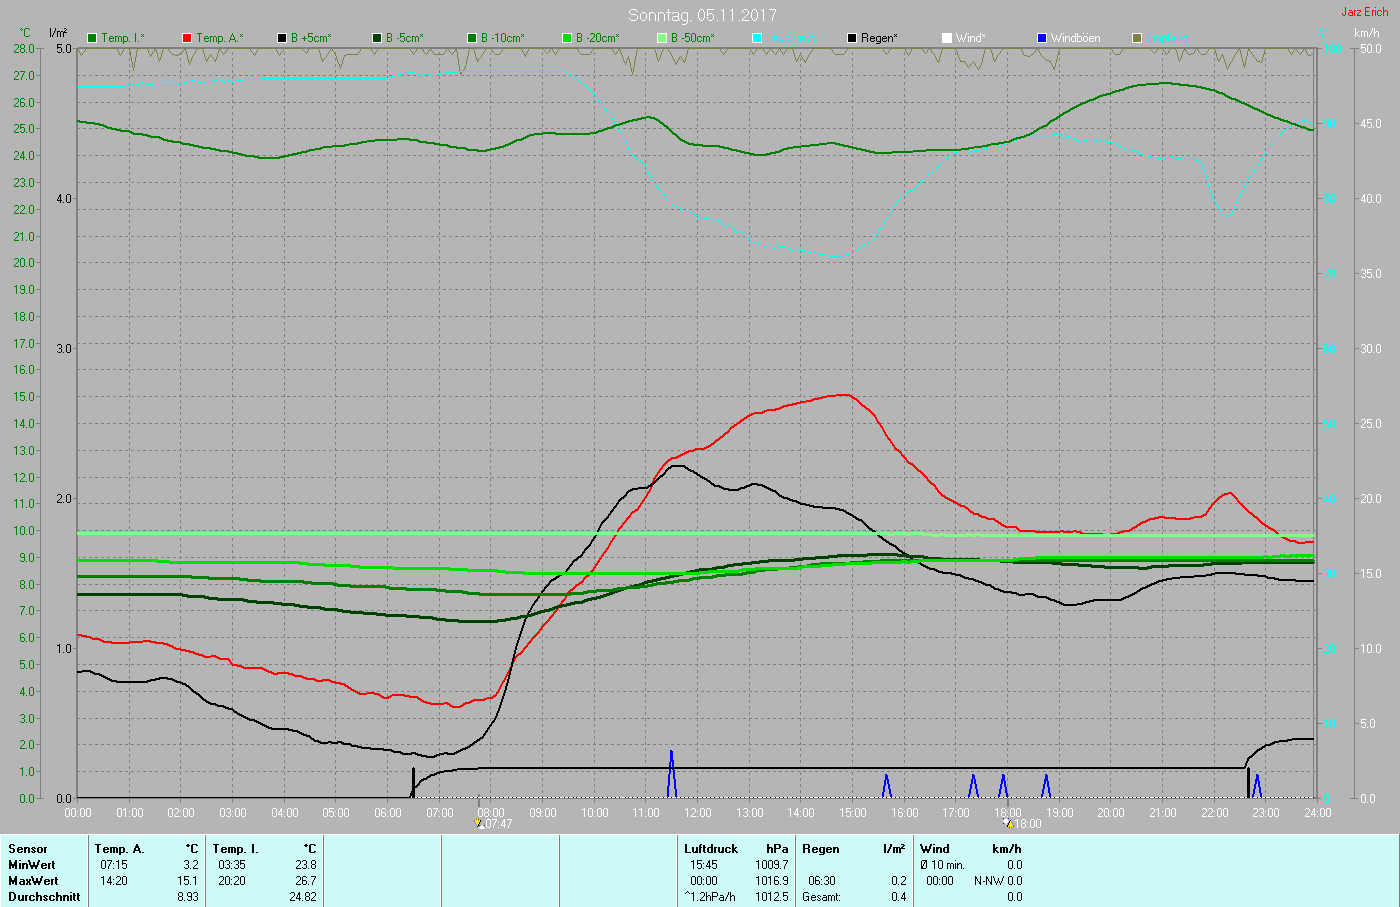Click the 24.82 indoor average value
The width and height of the screenshot is (1400, 907).
point(302,897)
